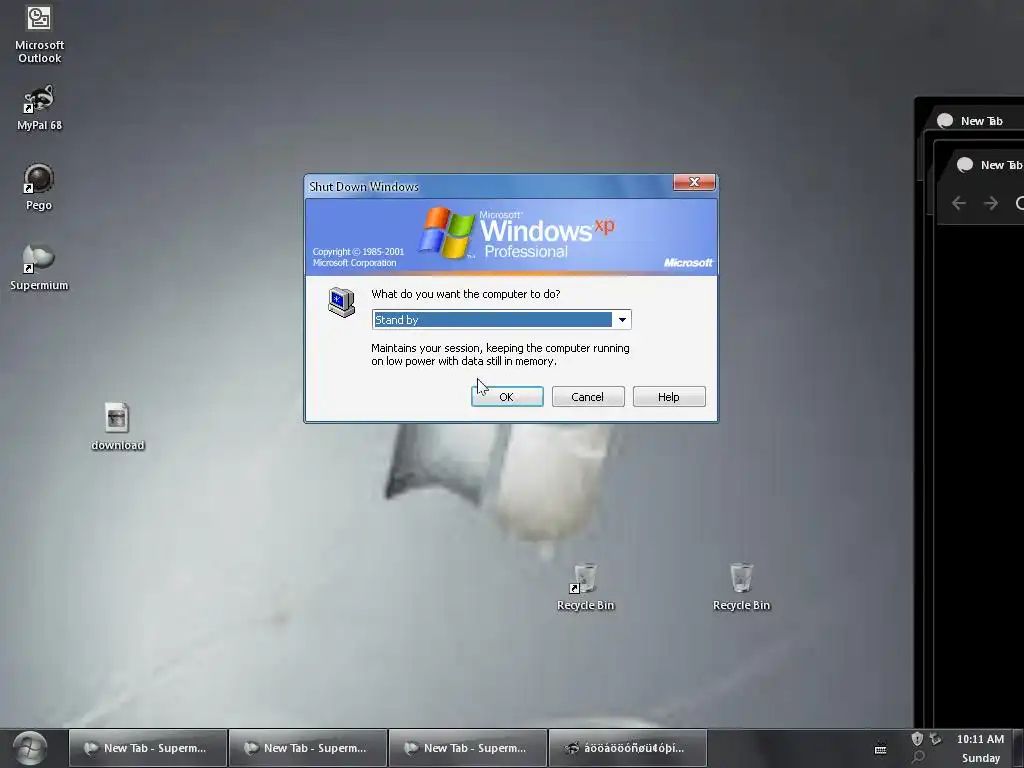Click the Shut Down Windows title bar
The width and height of the screenshot is (1024, 768).
[490, 186]
